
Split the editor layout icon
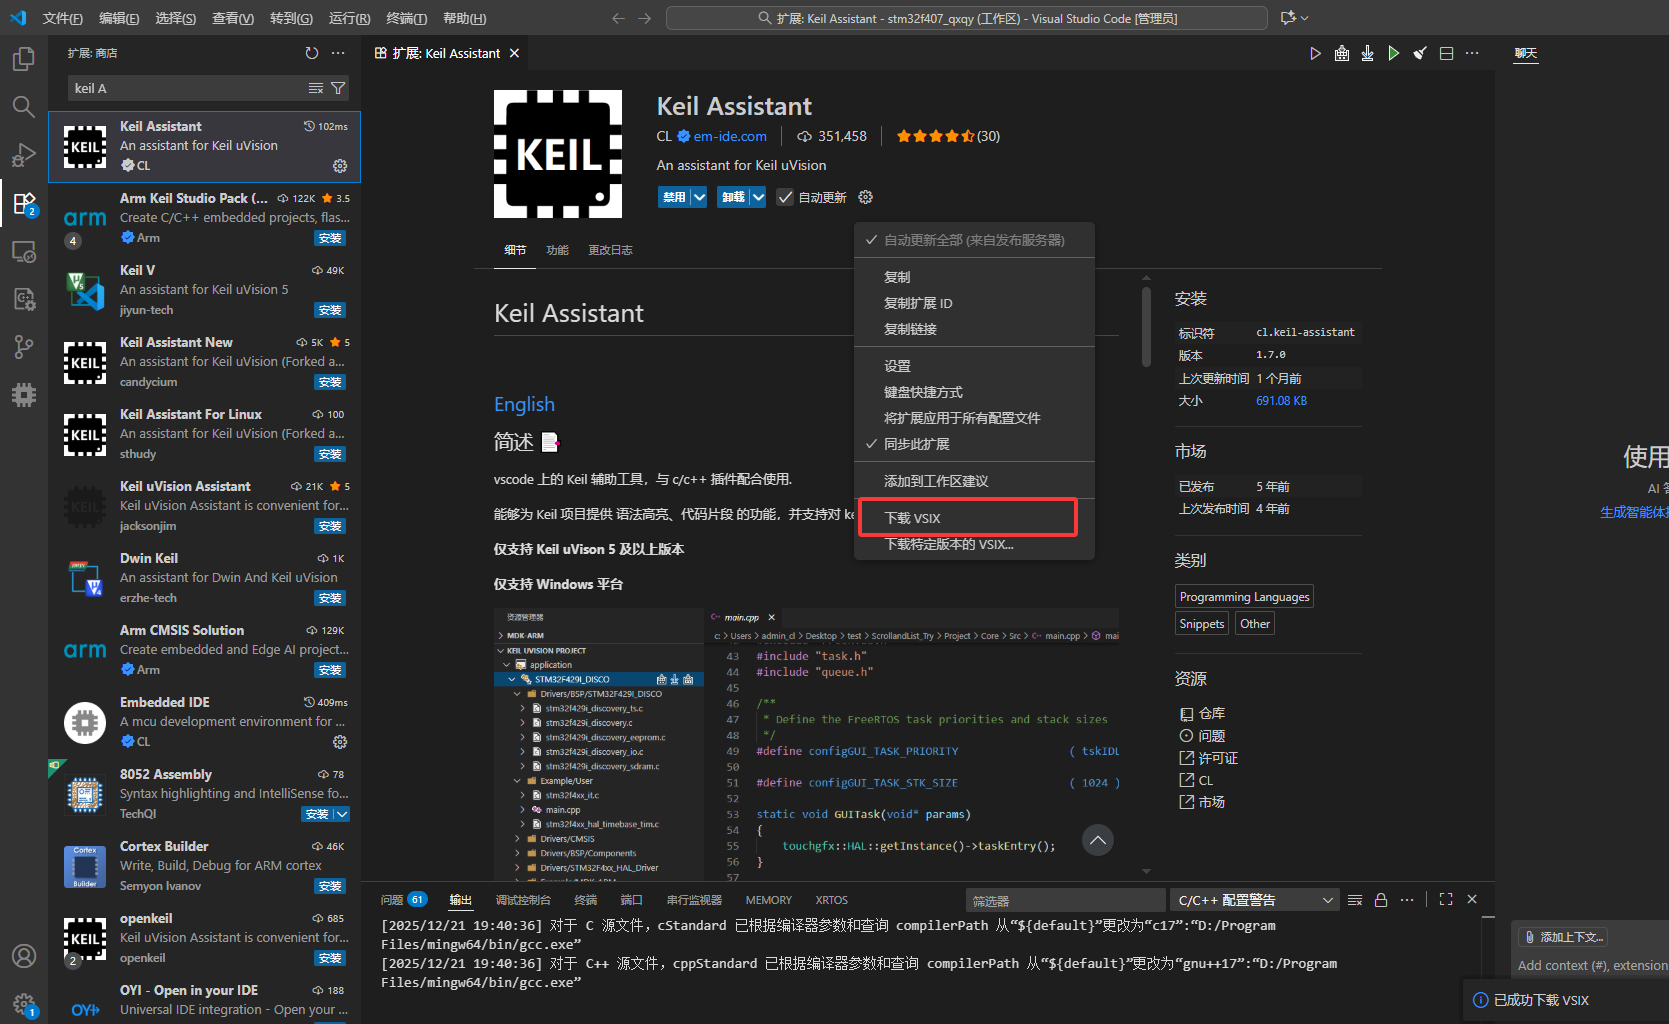point(1446,53)
